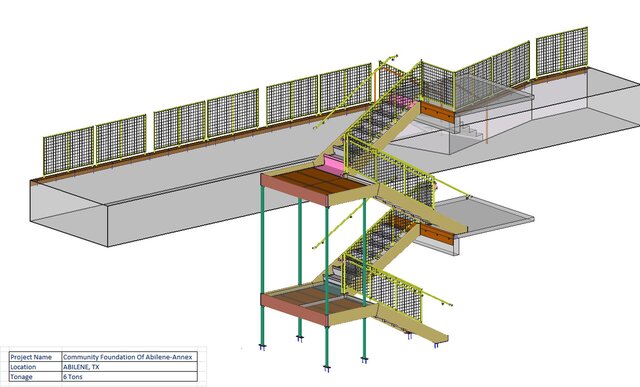Click the 'Tonage' label cell
This screenshot has height=387, width=640.
coord(36,376)
